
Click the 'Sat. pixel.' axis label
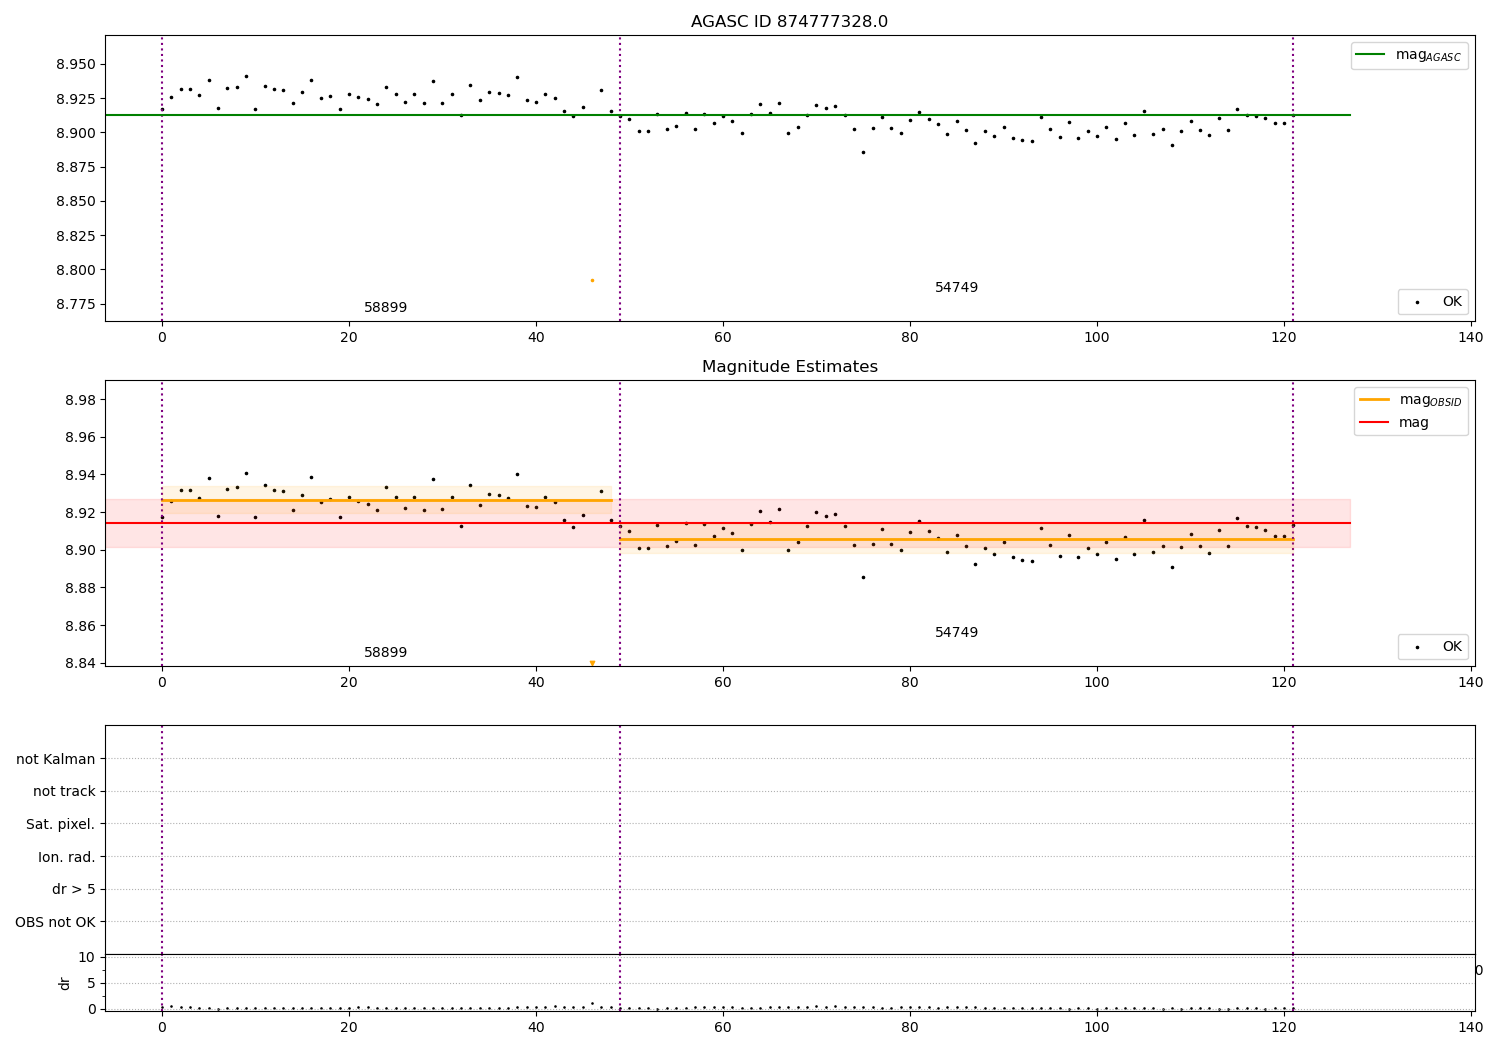coord(61,824)
